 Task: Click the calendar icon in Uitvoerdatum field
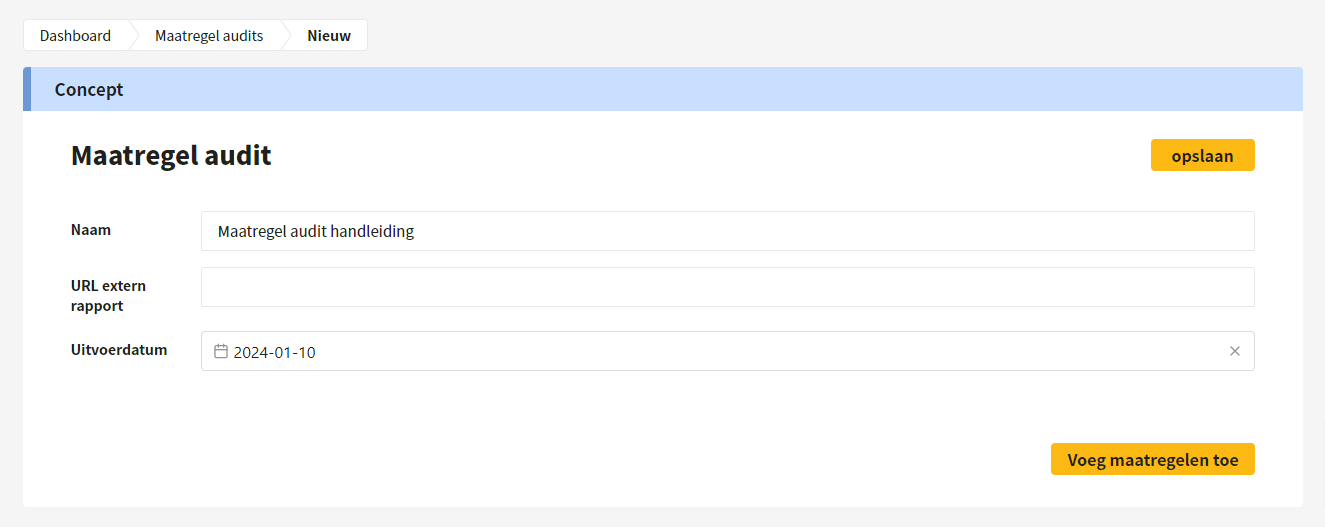tap(221, 351)
